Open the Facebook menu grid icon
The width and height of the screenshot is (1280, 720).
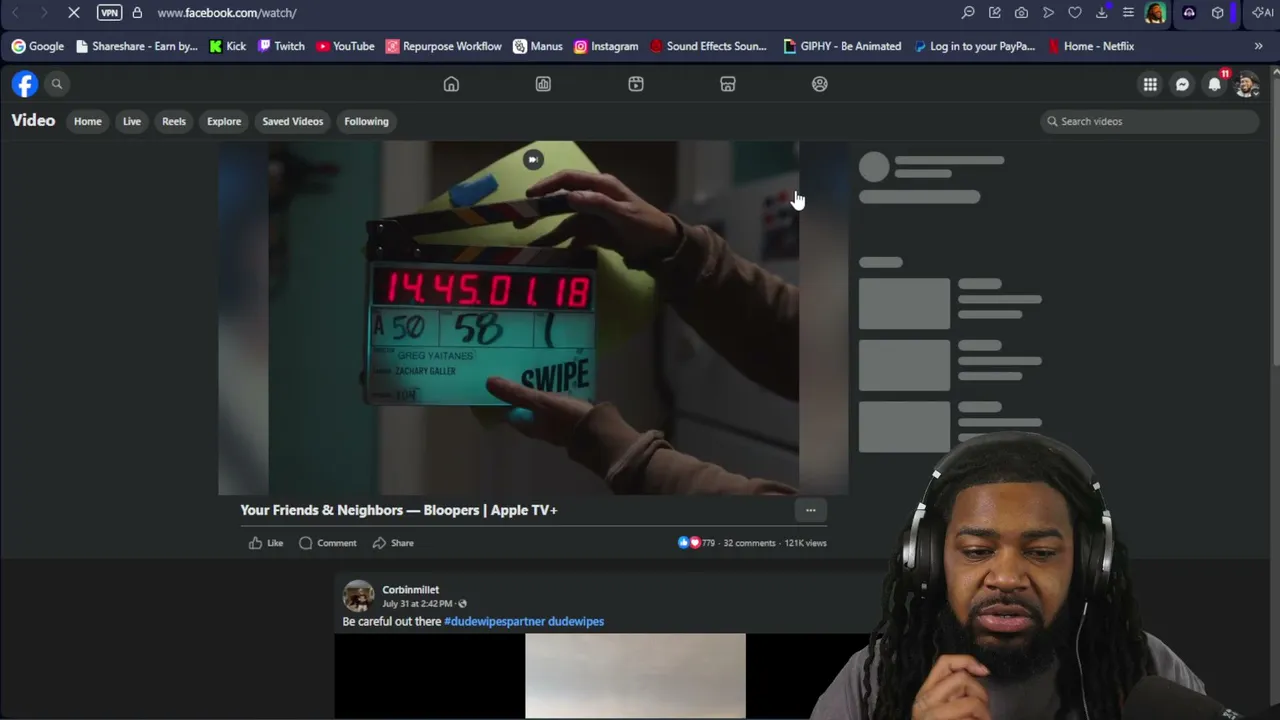[x=1150, y=85]
